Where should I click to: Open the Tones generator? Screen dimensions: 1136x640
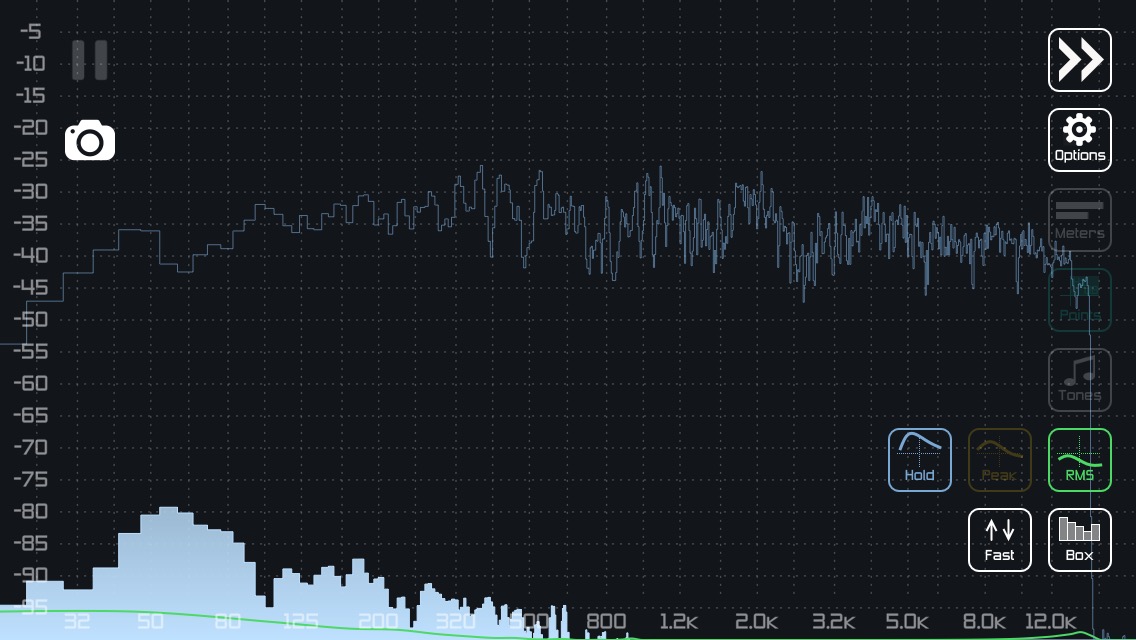(x=1079, y=380)
